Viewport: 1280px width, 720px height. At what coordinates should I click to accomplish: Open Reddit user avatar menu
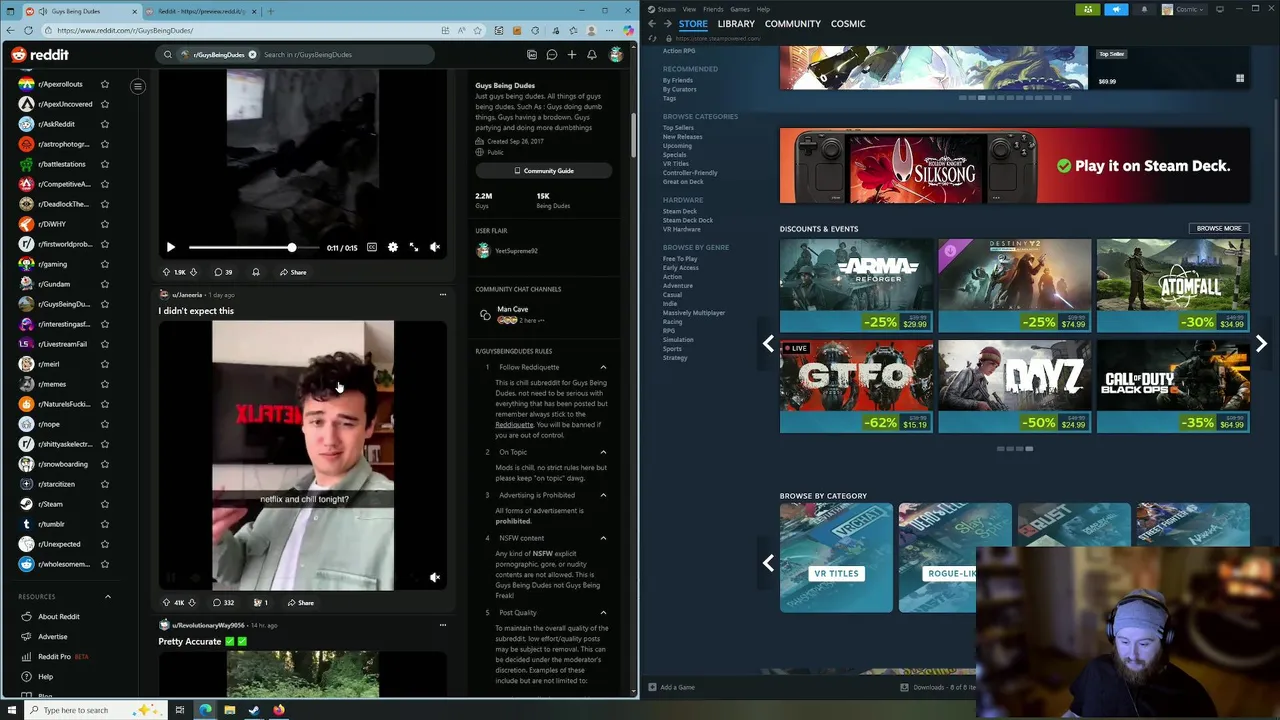point(616,55)
